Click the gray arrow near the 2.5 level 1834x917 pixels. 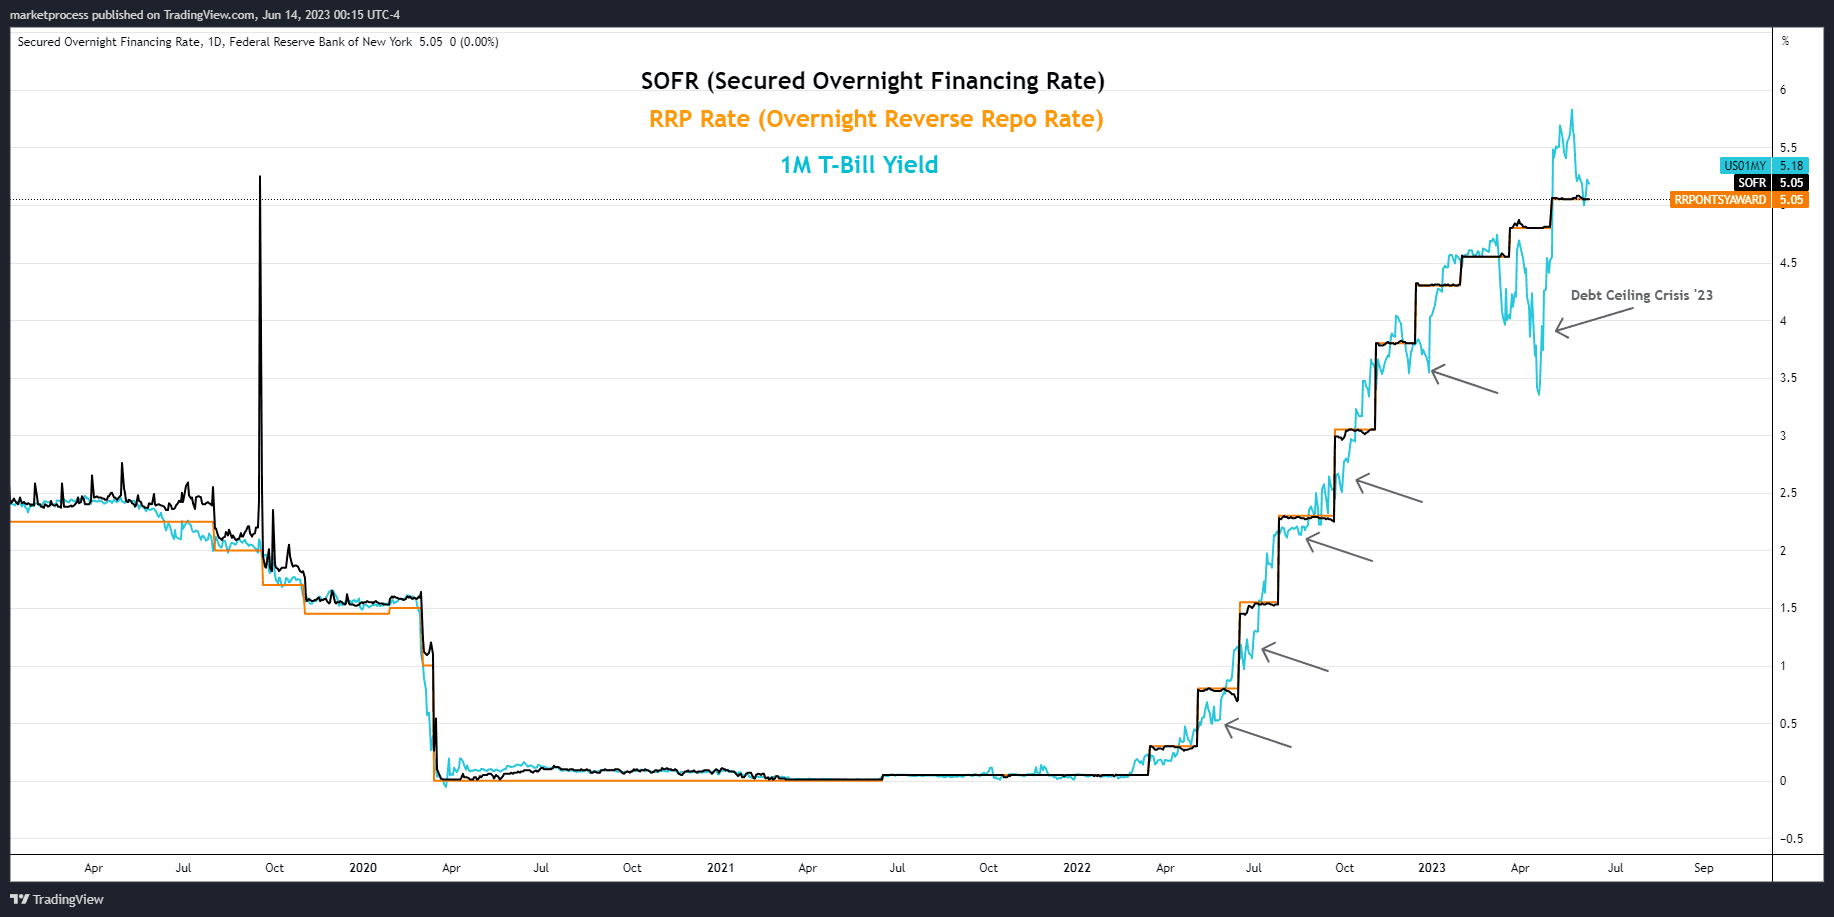(1388, 489)
